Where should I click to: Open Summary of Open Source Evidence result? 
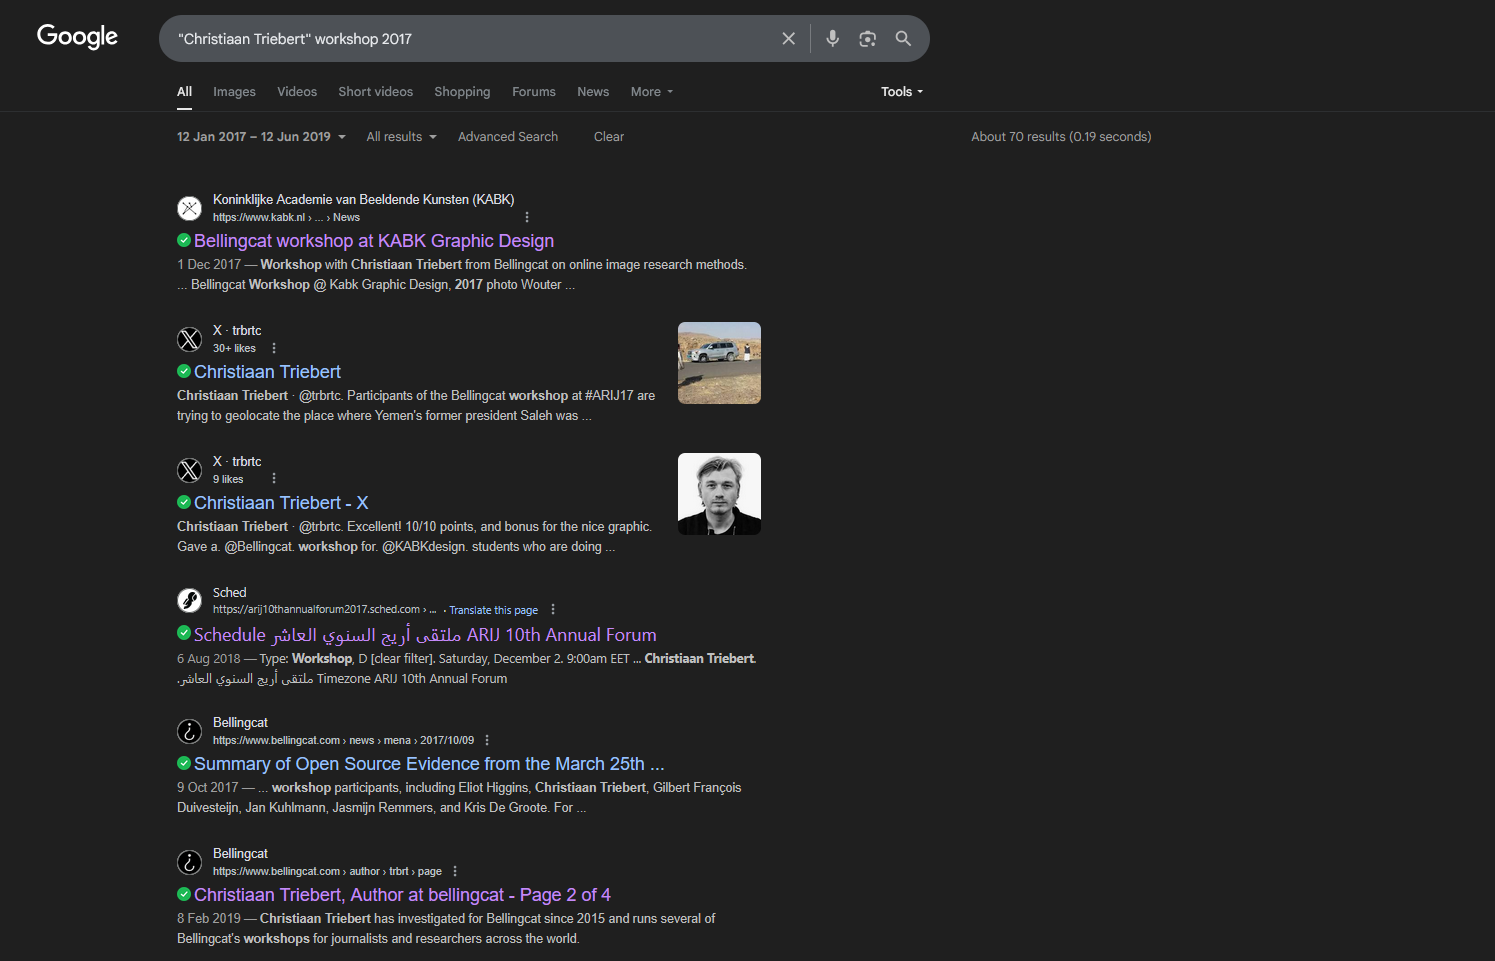coord(429,764)
